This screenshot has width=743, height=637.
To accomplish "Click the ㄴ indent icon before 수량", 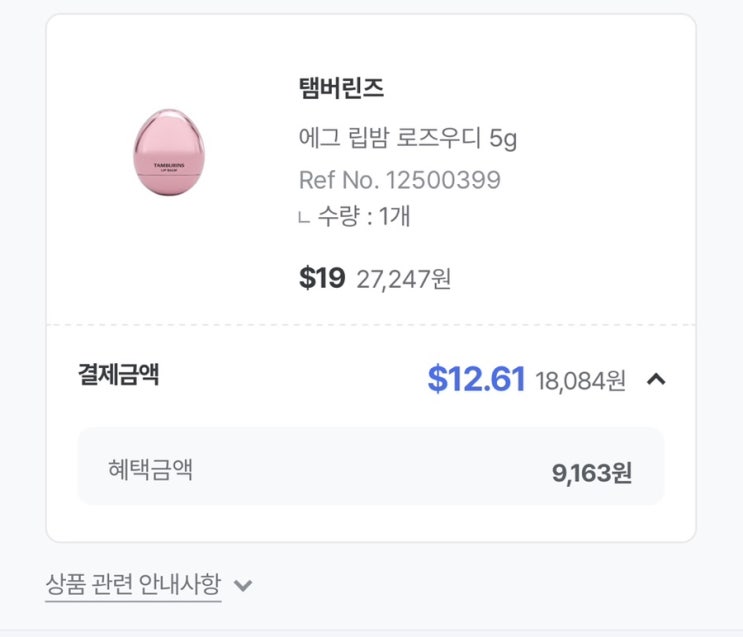I will pos(304,219).
